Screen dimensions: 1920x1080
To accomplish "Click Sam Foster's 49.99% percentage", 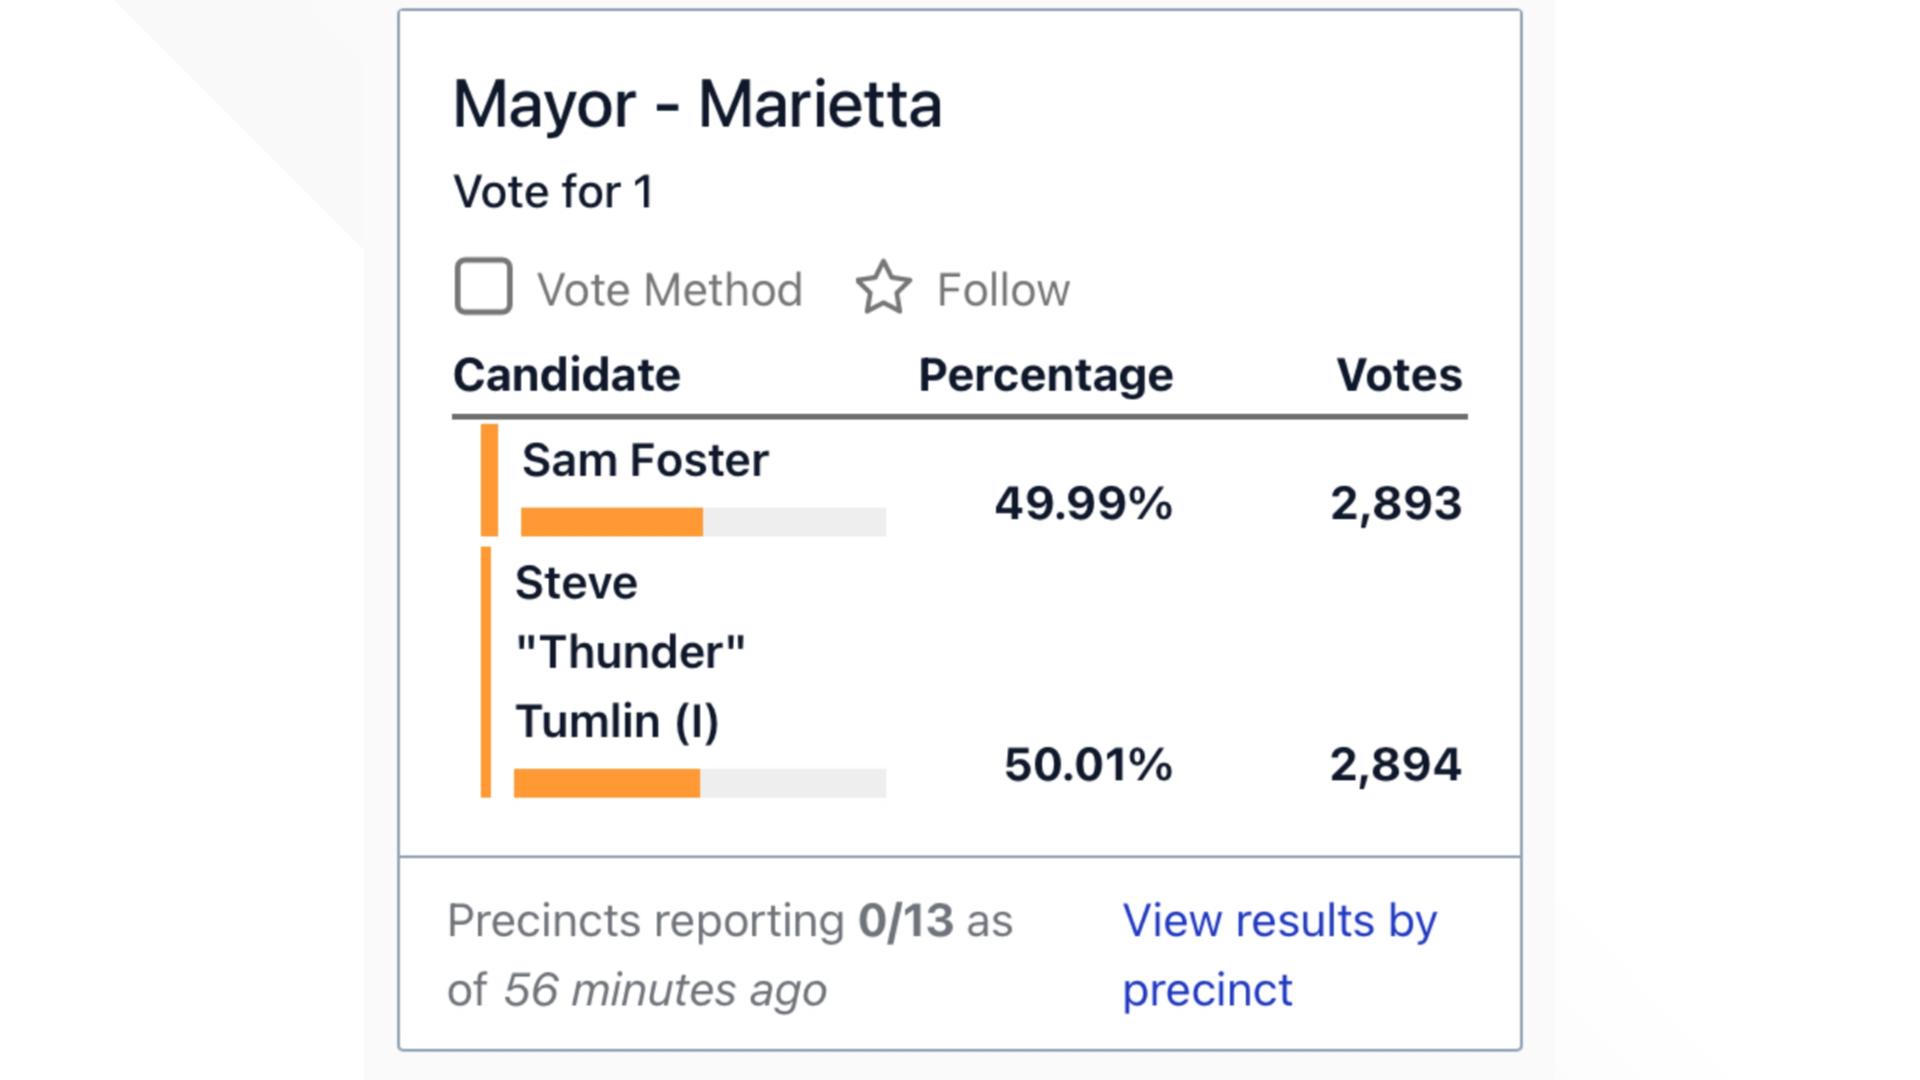I will point(1083,503).
